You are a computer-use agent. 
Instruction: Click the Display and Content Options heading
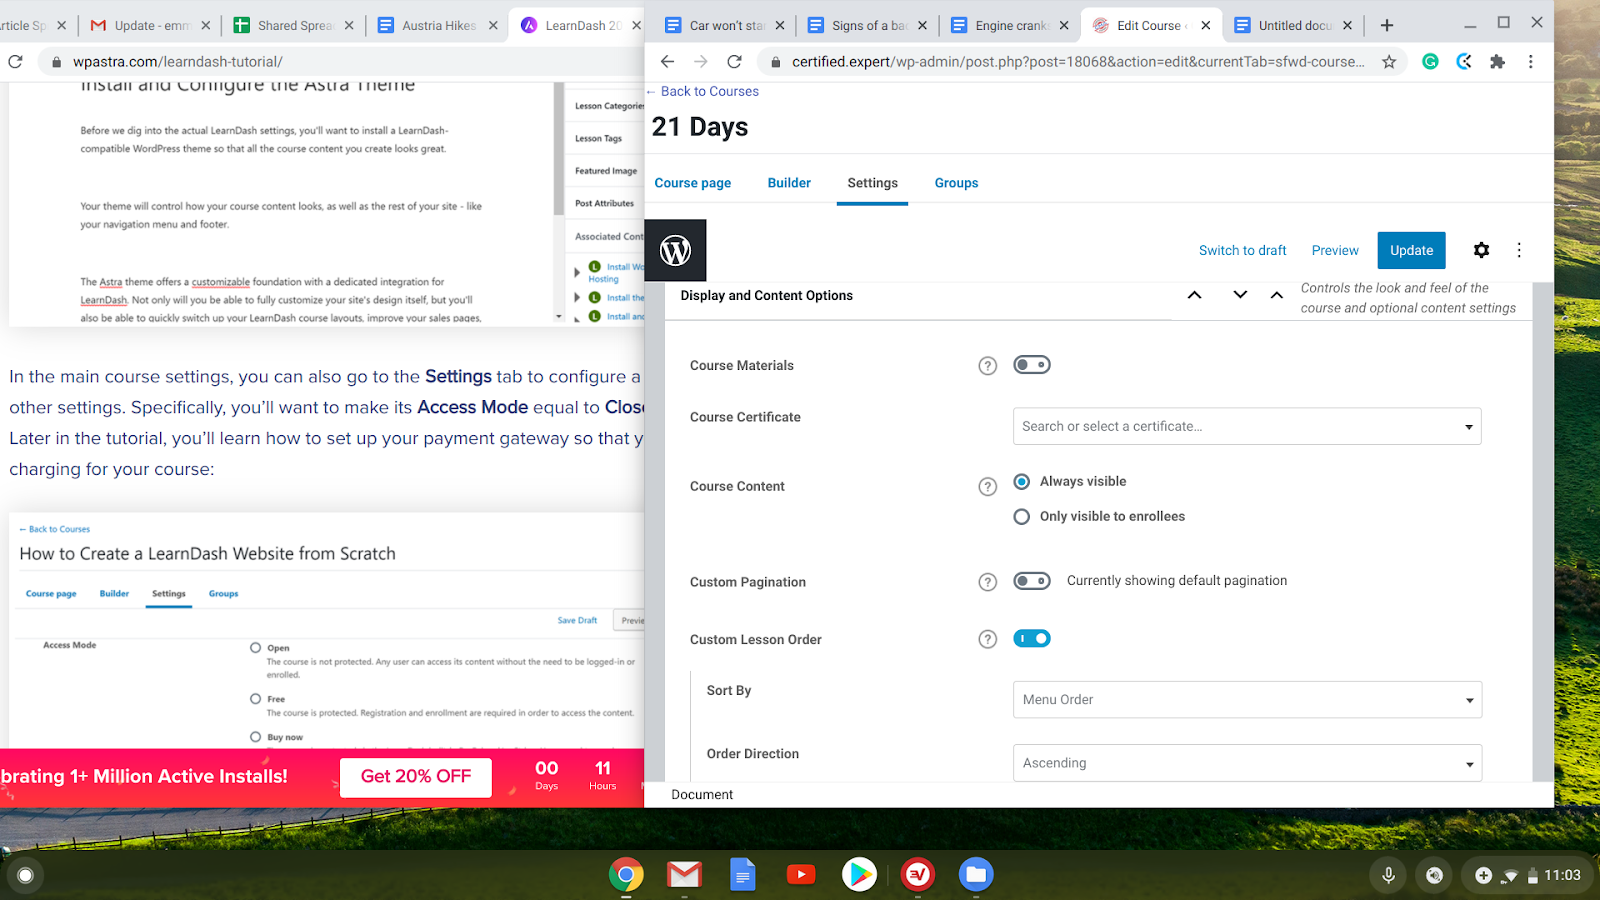(x=766, y=295)
